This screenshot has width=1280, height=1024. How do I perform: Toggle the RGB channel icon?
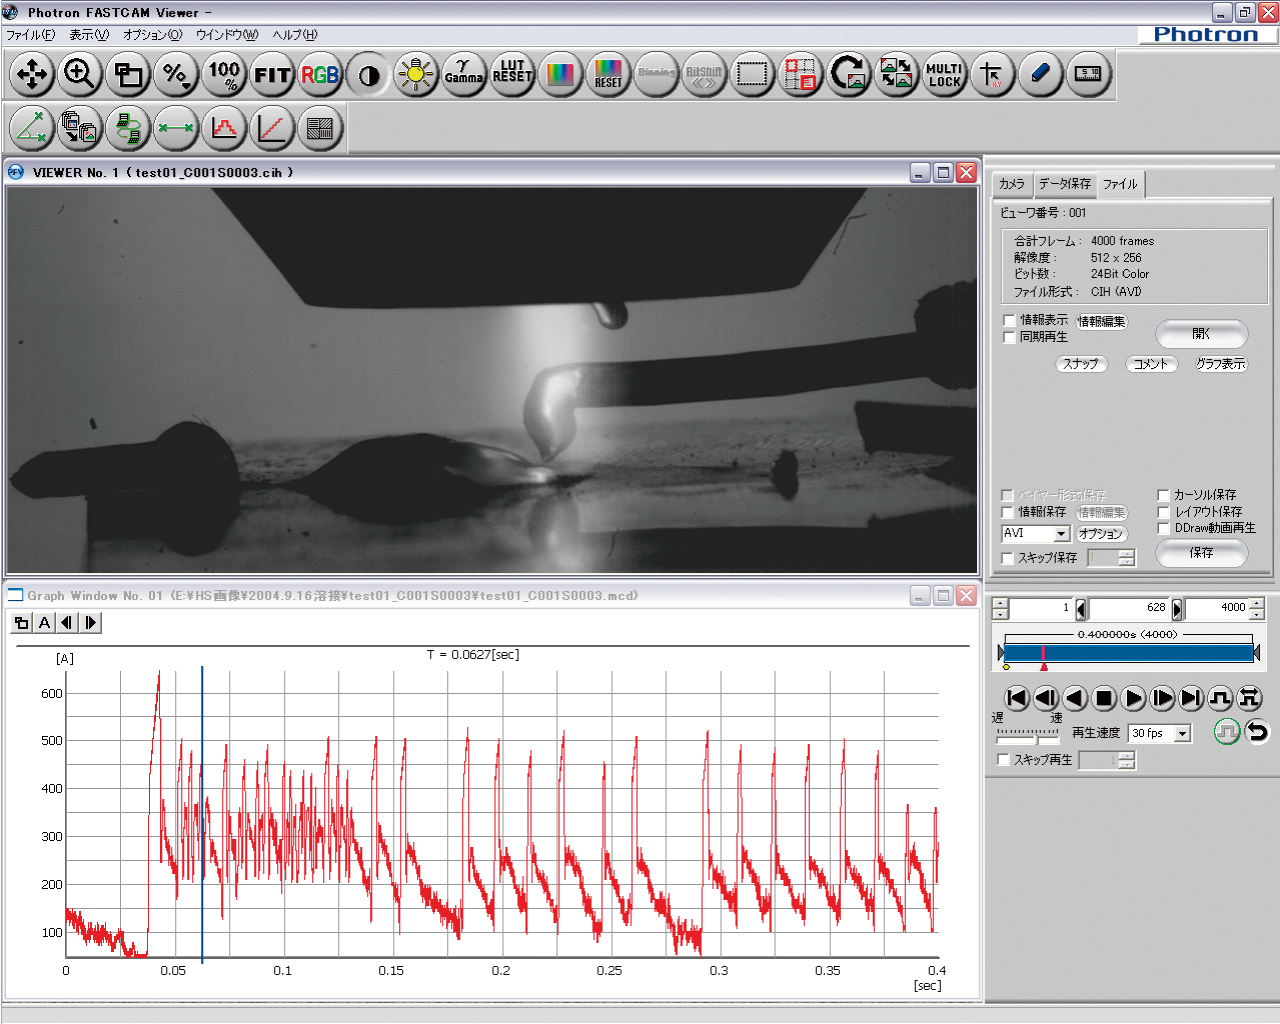click(x=320, y=75)
